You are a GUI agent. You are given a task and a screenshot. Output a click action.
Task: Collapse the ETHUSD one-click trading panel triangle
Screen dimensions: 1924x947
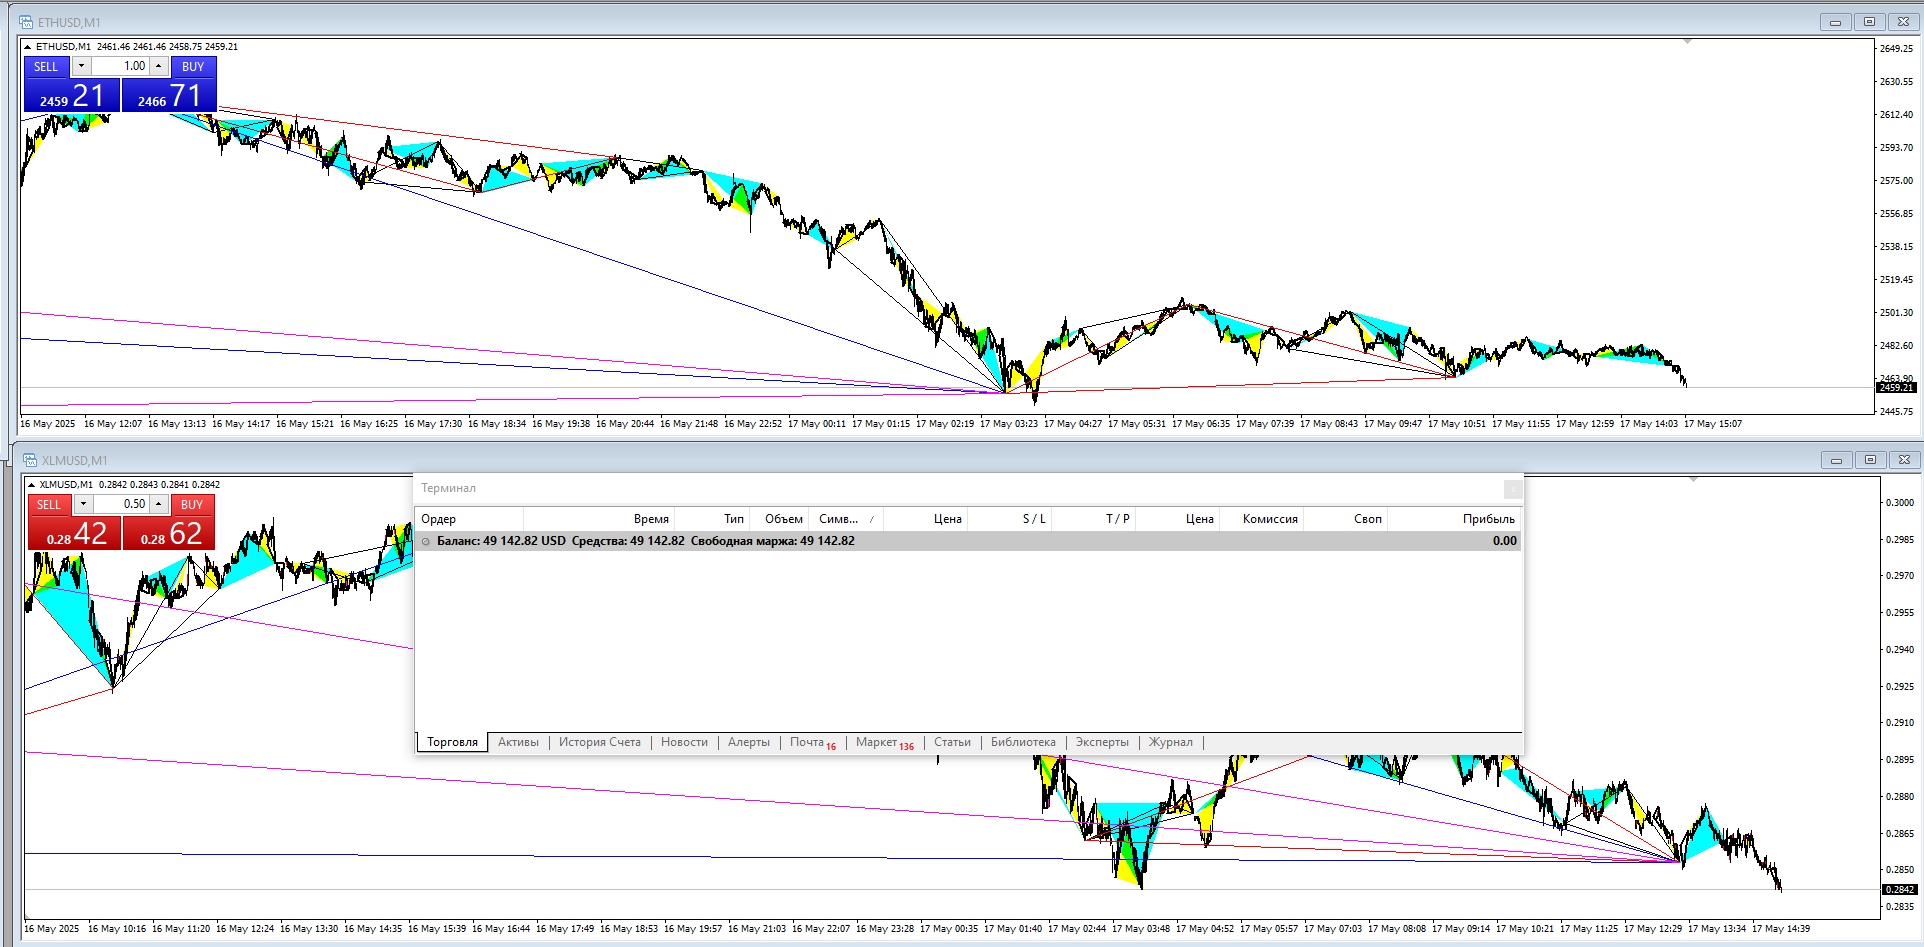tap(28, 47)
